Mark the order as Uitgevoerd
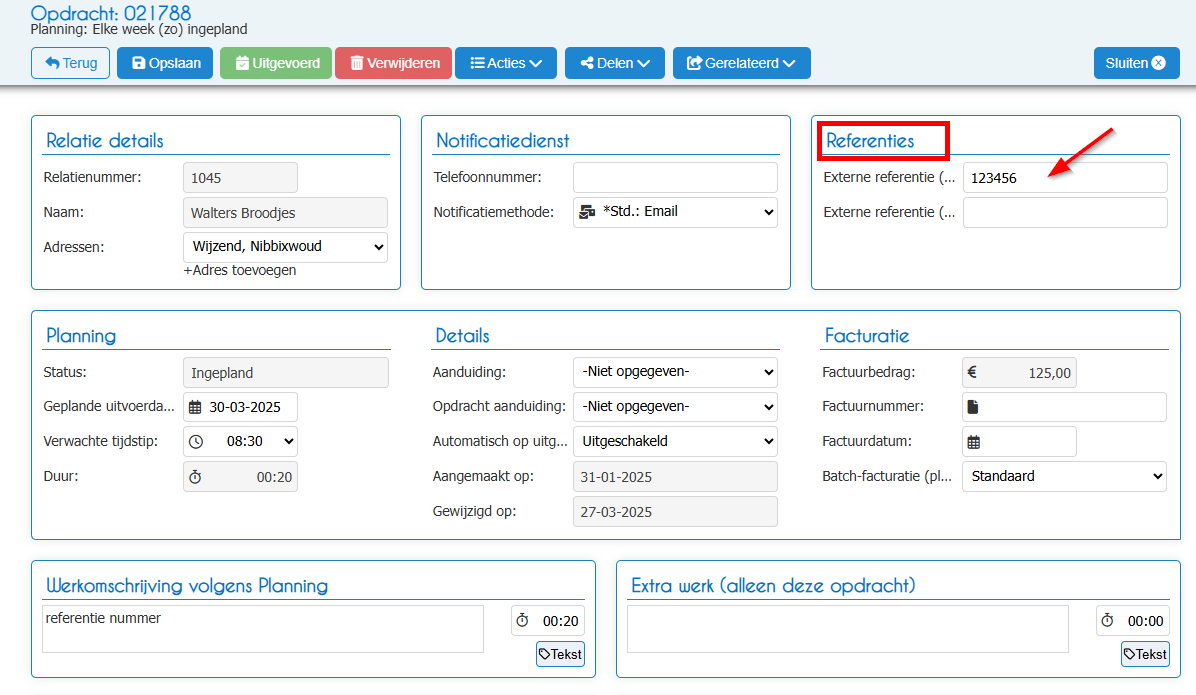The image size is (1196, 695). 276,63
